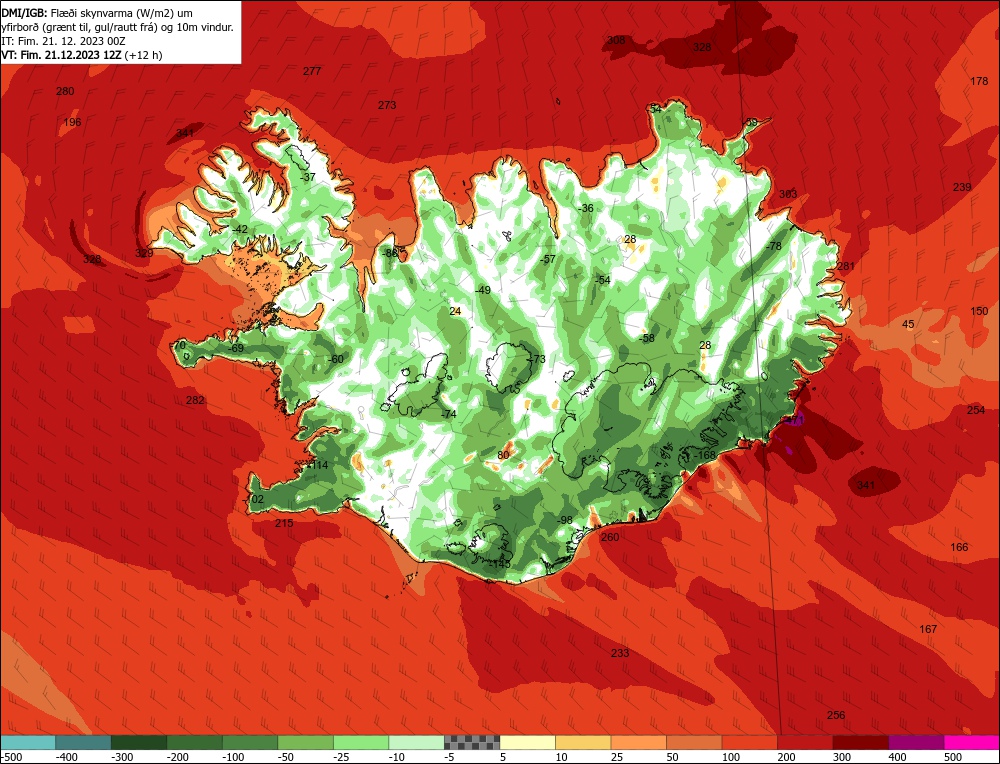The image size is (1000, 764).
Task: Select the red-orange 100 to 200 legend swatch
Action: 749,742
